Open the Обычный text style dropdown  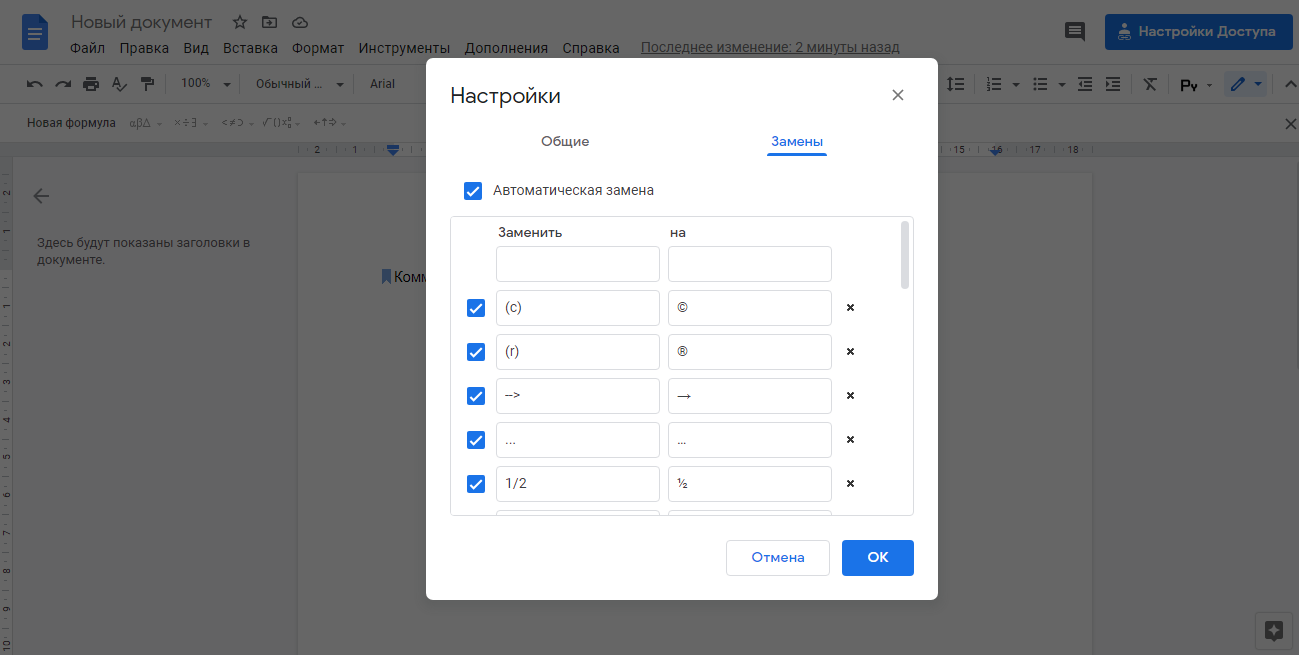coord(299,84)
